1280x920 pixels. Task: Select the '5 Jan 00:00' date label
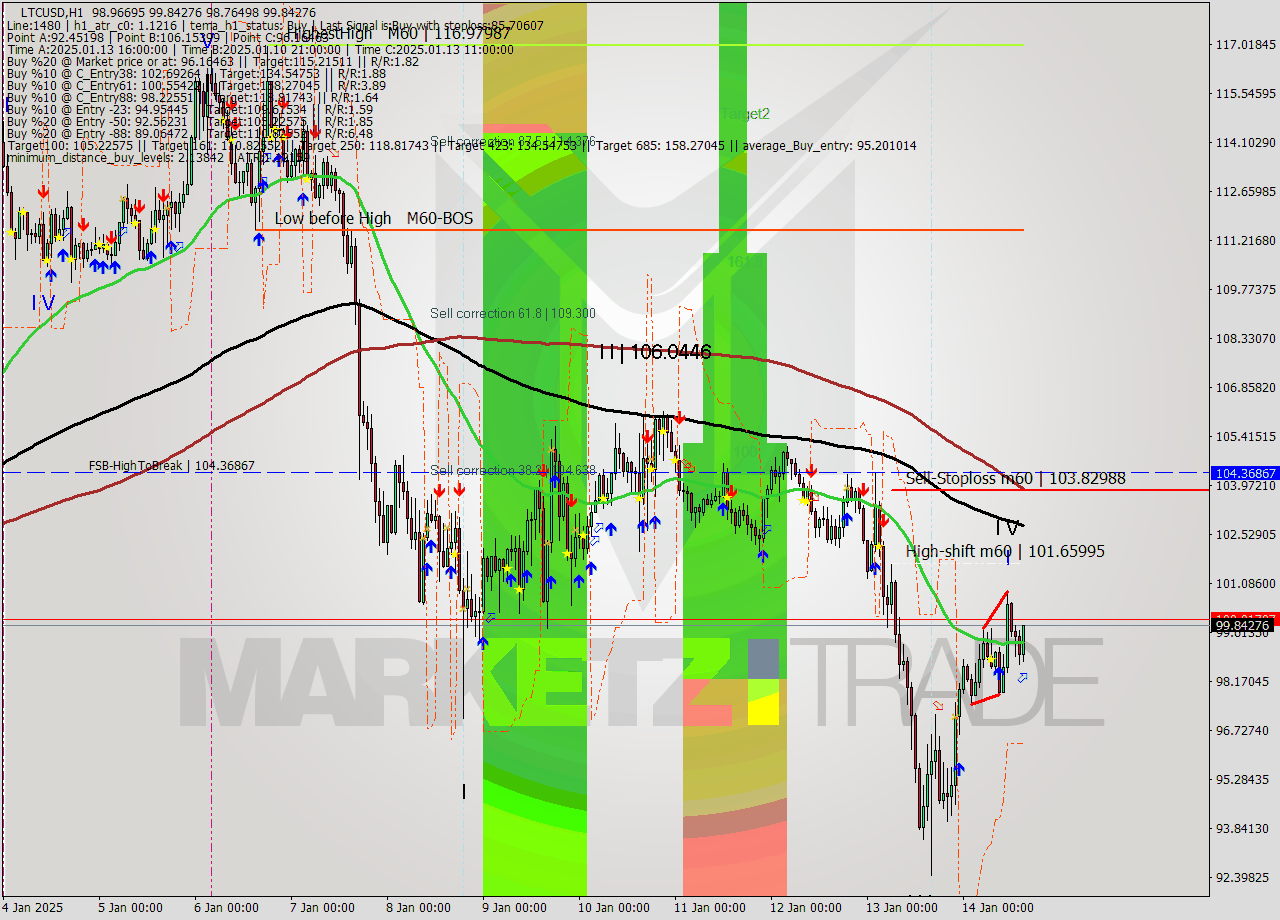pos(131,908)
